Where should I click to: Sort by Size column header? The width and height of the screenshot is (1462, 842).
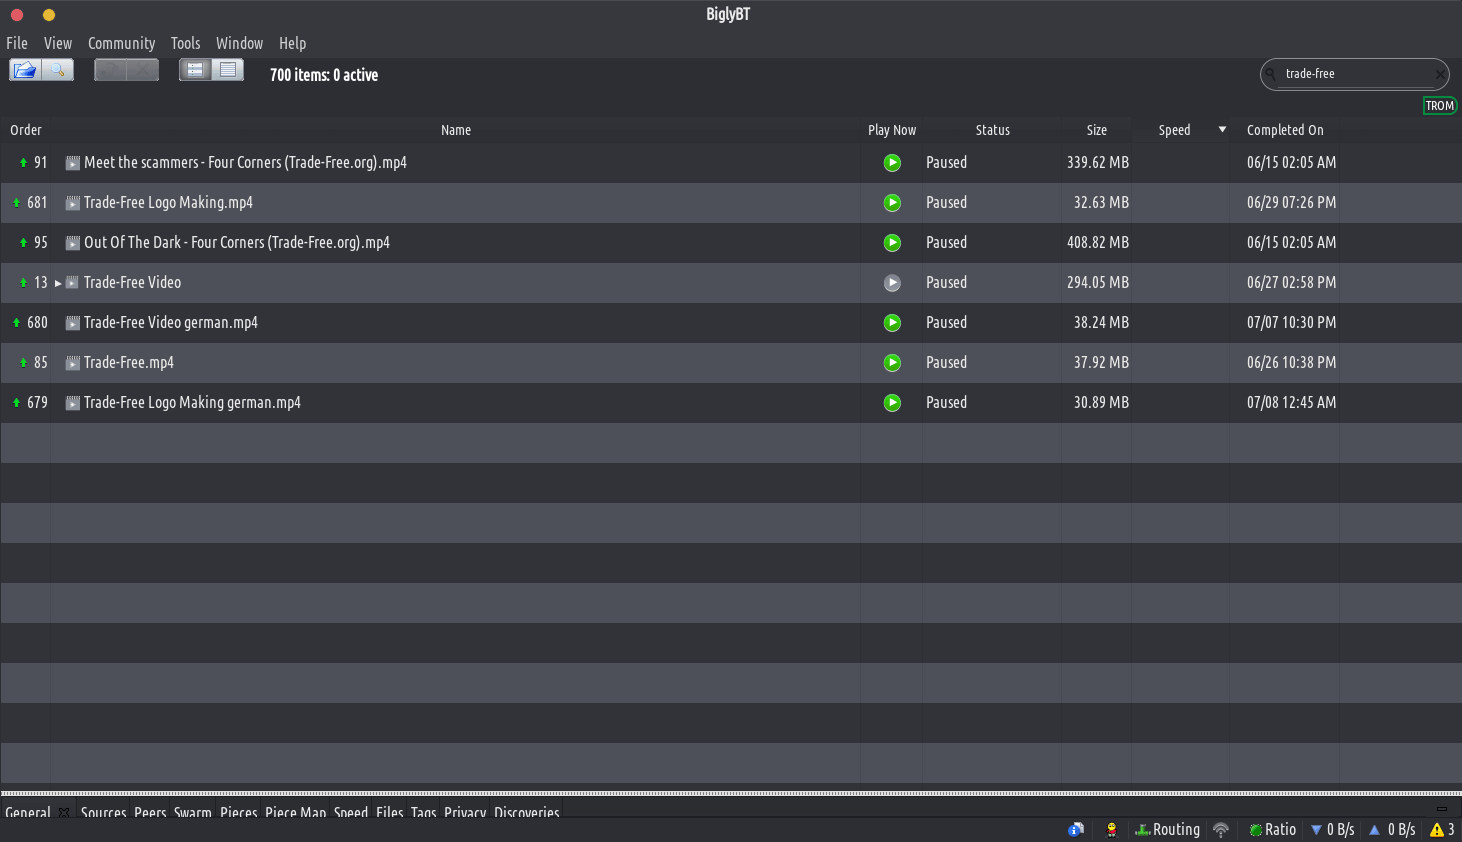click(x=1097, y=130)
